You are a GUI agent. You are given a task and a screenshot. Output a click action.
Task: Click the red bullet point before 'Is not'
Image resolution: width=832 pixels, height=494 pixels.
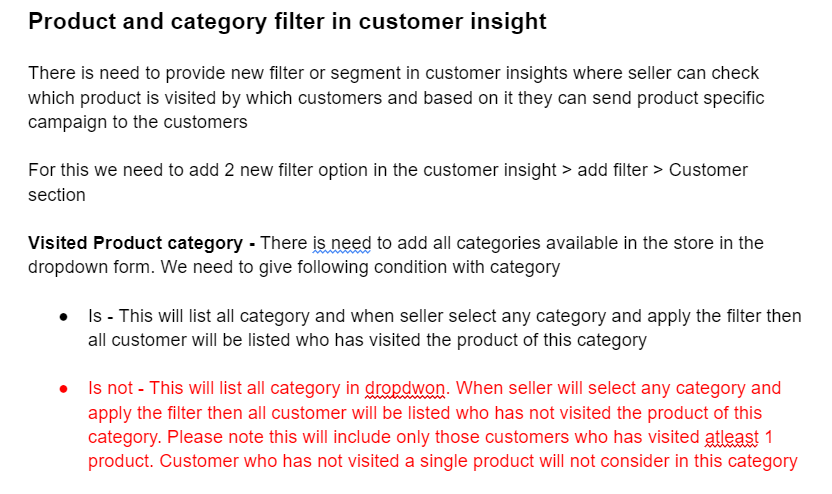click(x=63, y=388)
